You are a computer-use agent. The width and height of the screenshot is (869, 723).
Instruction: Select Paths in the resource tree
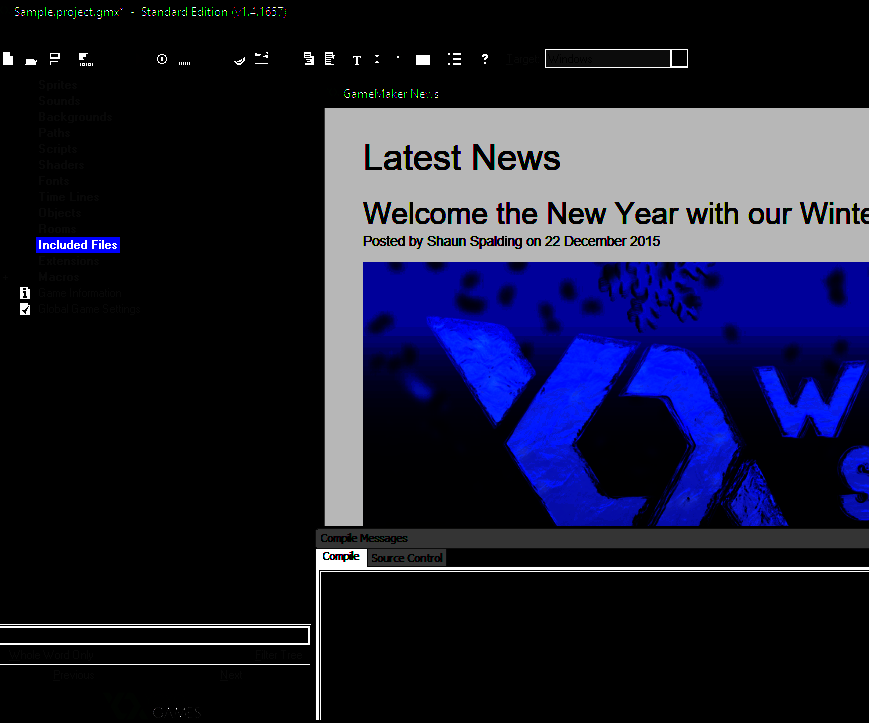point(54,134)
